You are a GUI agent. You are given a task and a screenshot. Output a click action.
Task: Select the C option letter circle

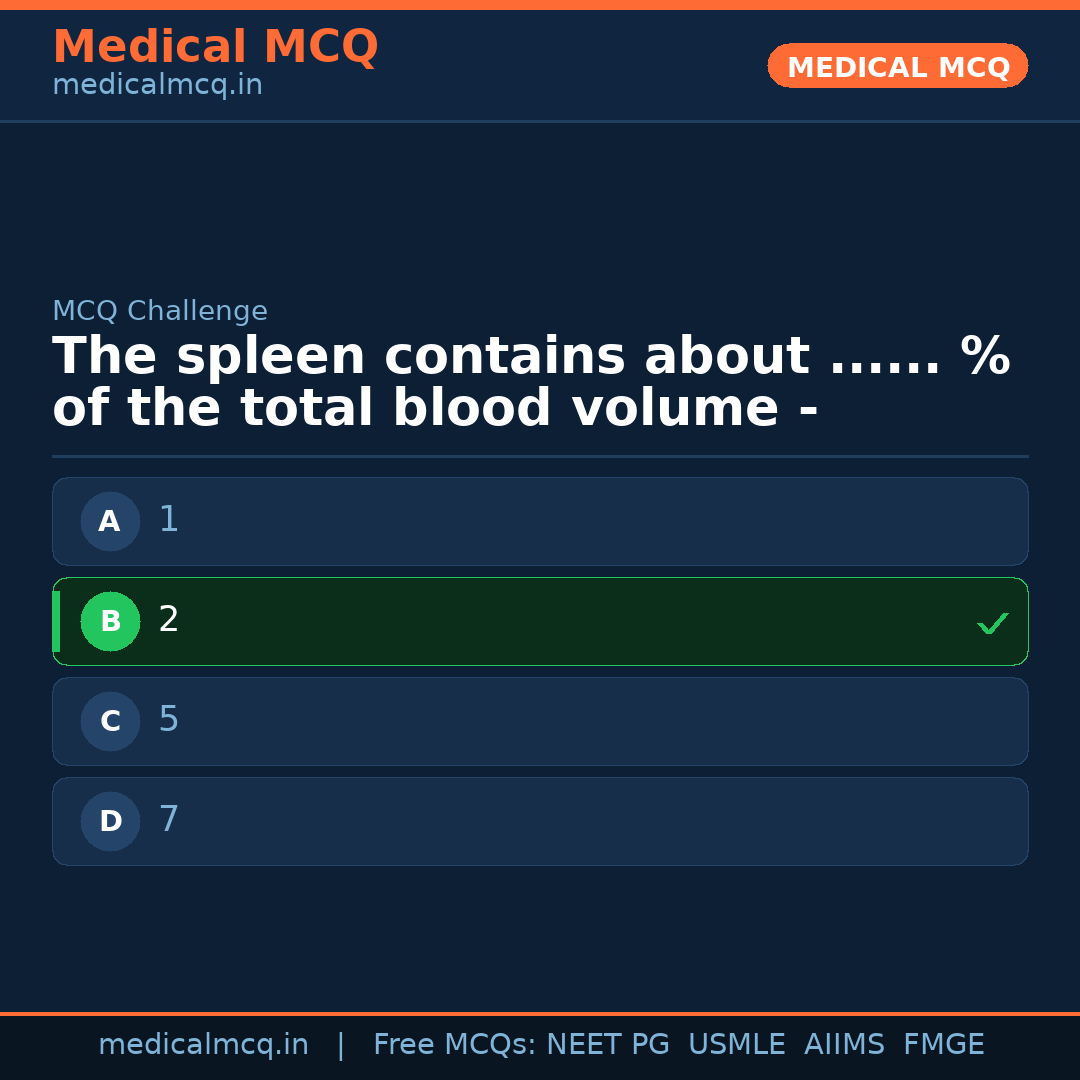click(110, 721)
